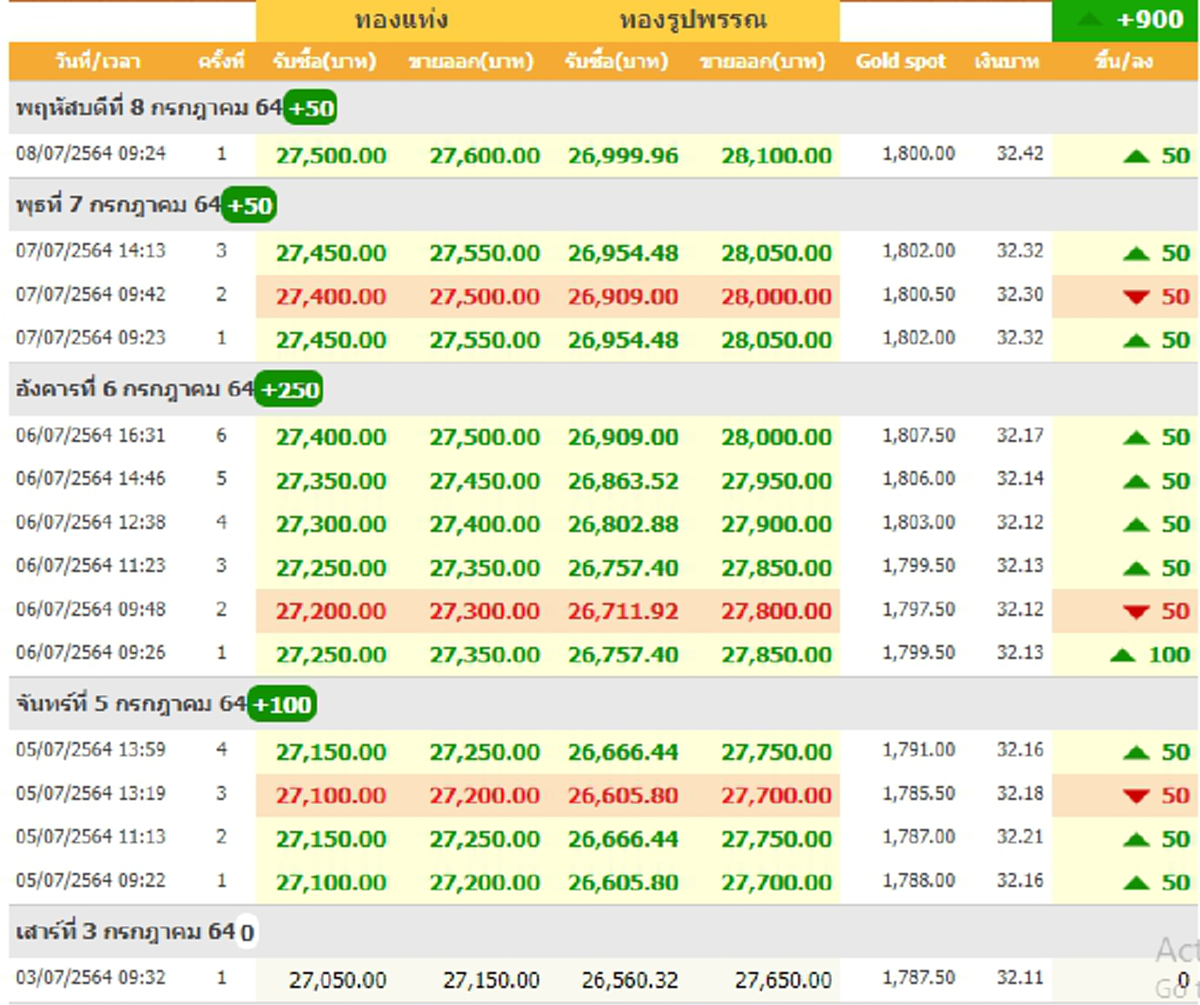
Task: Click the up arrow in the 06/07/2564 16:31 row
Action: click(x=1136, y=437)
